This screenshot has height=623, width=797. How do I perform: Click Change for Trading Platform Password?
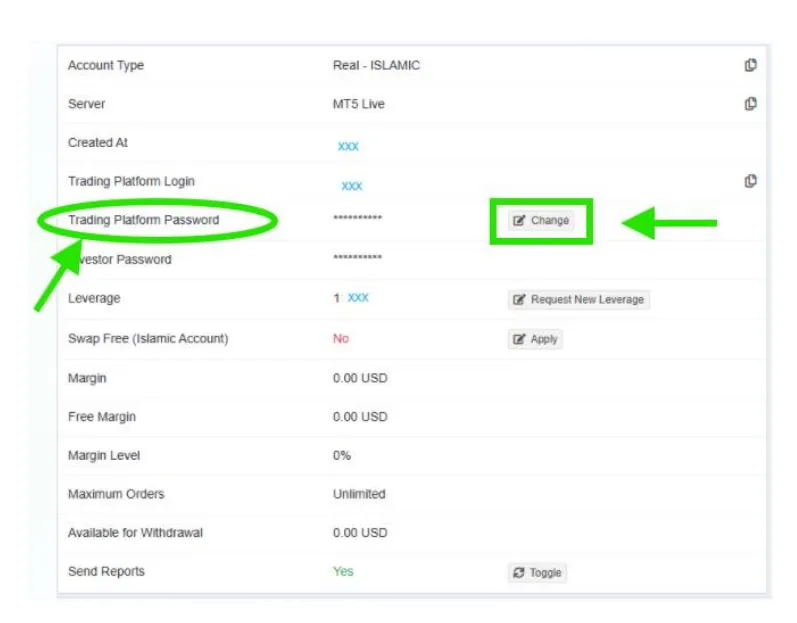pyautogui.click(x=541, y=221)
